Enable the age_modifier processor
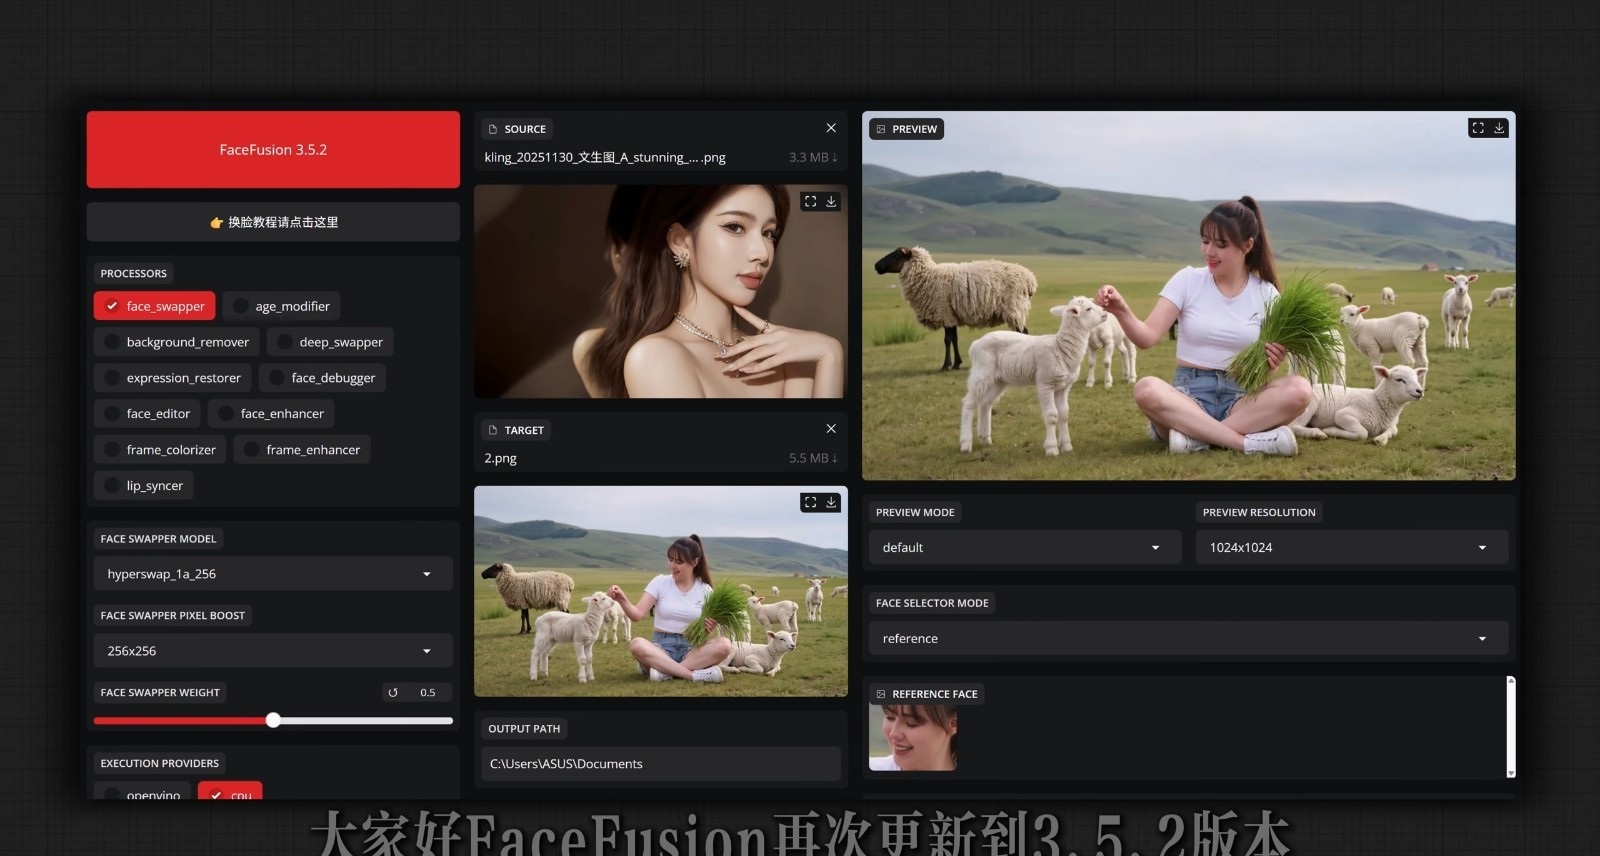Viewport: 1600px width, 856px height. point(281,306)
